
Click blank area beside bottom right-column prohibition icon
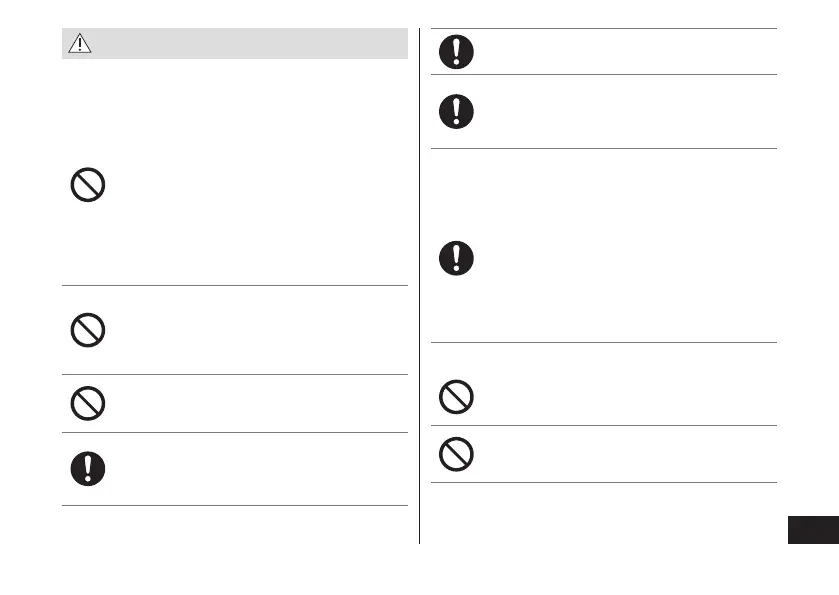620,454
